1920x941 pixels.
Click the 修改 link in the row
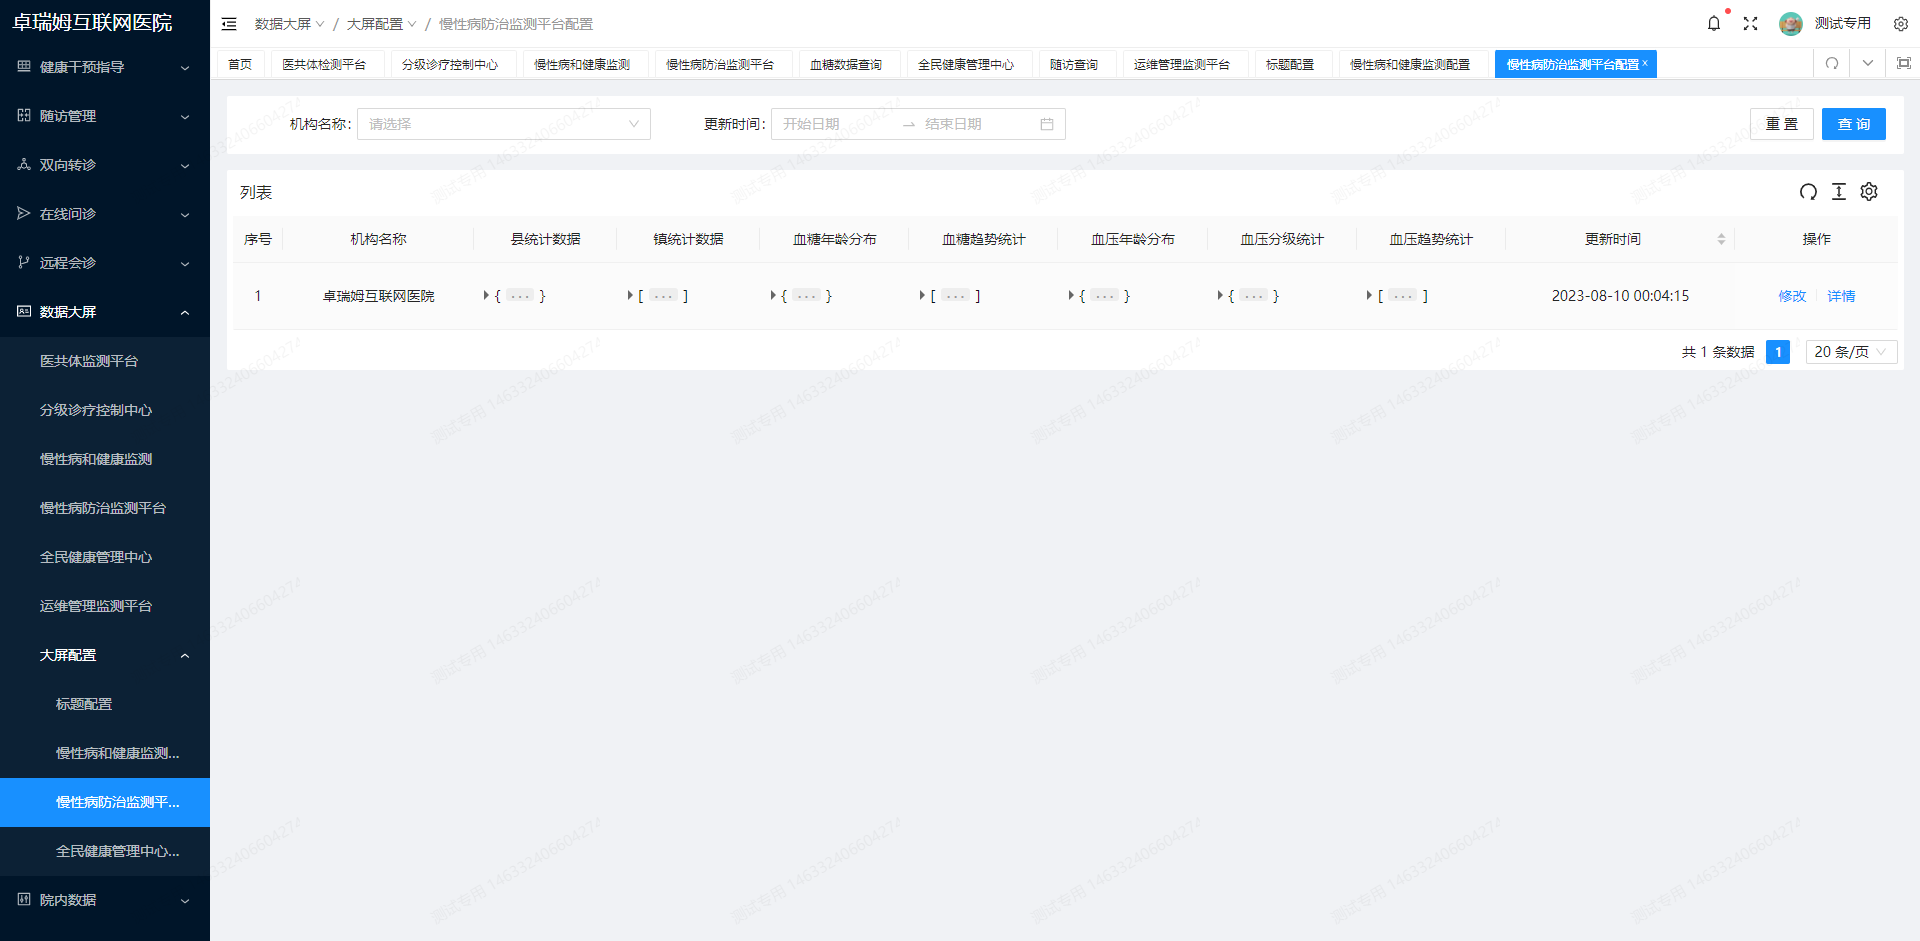[x=1792, y=295]
